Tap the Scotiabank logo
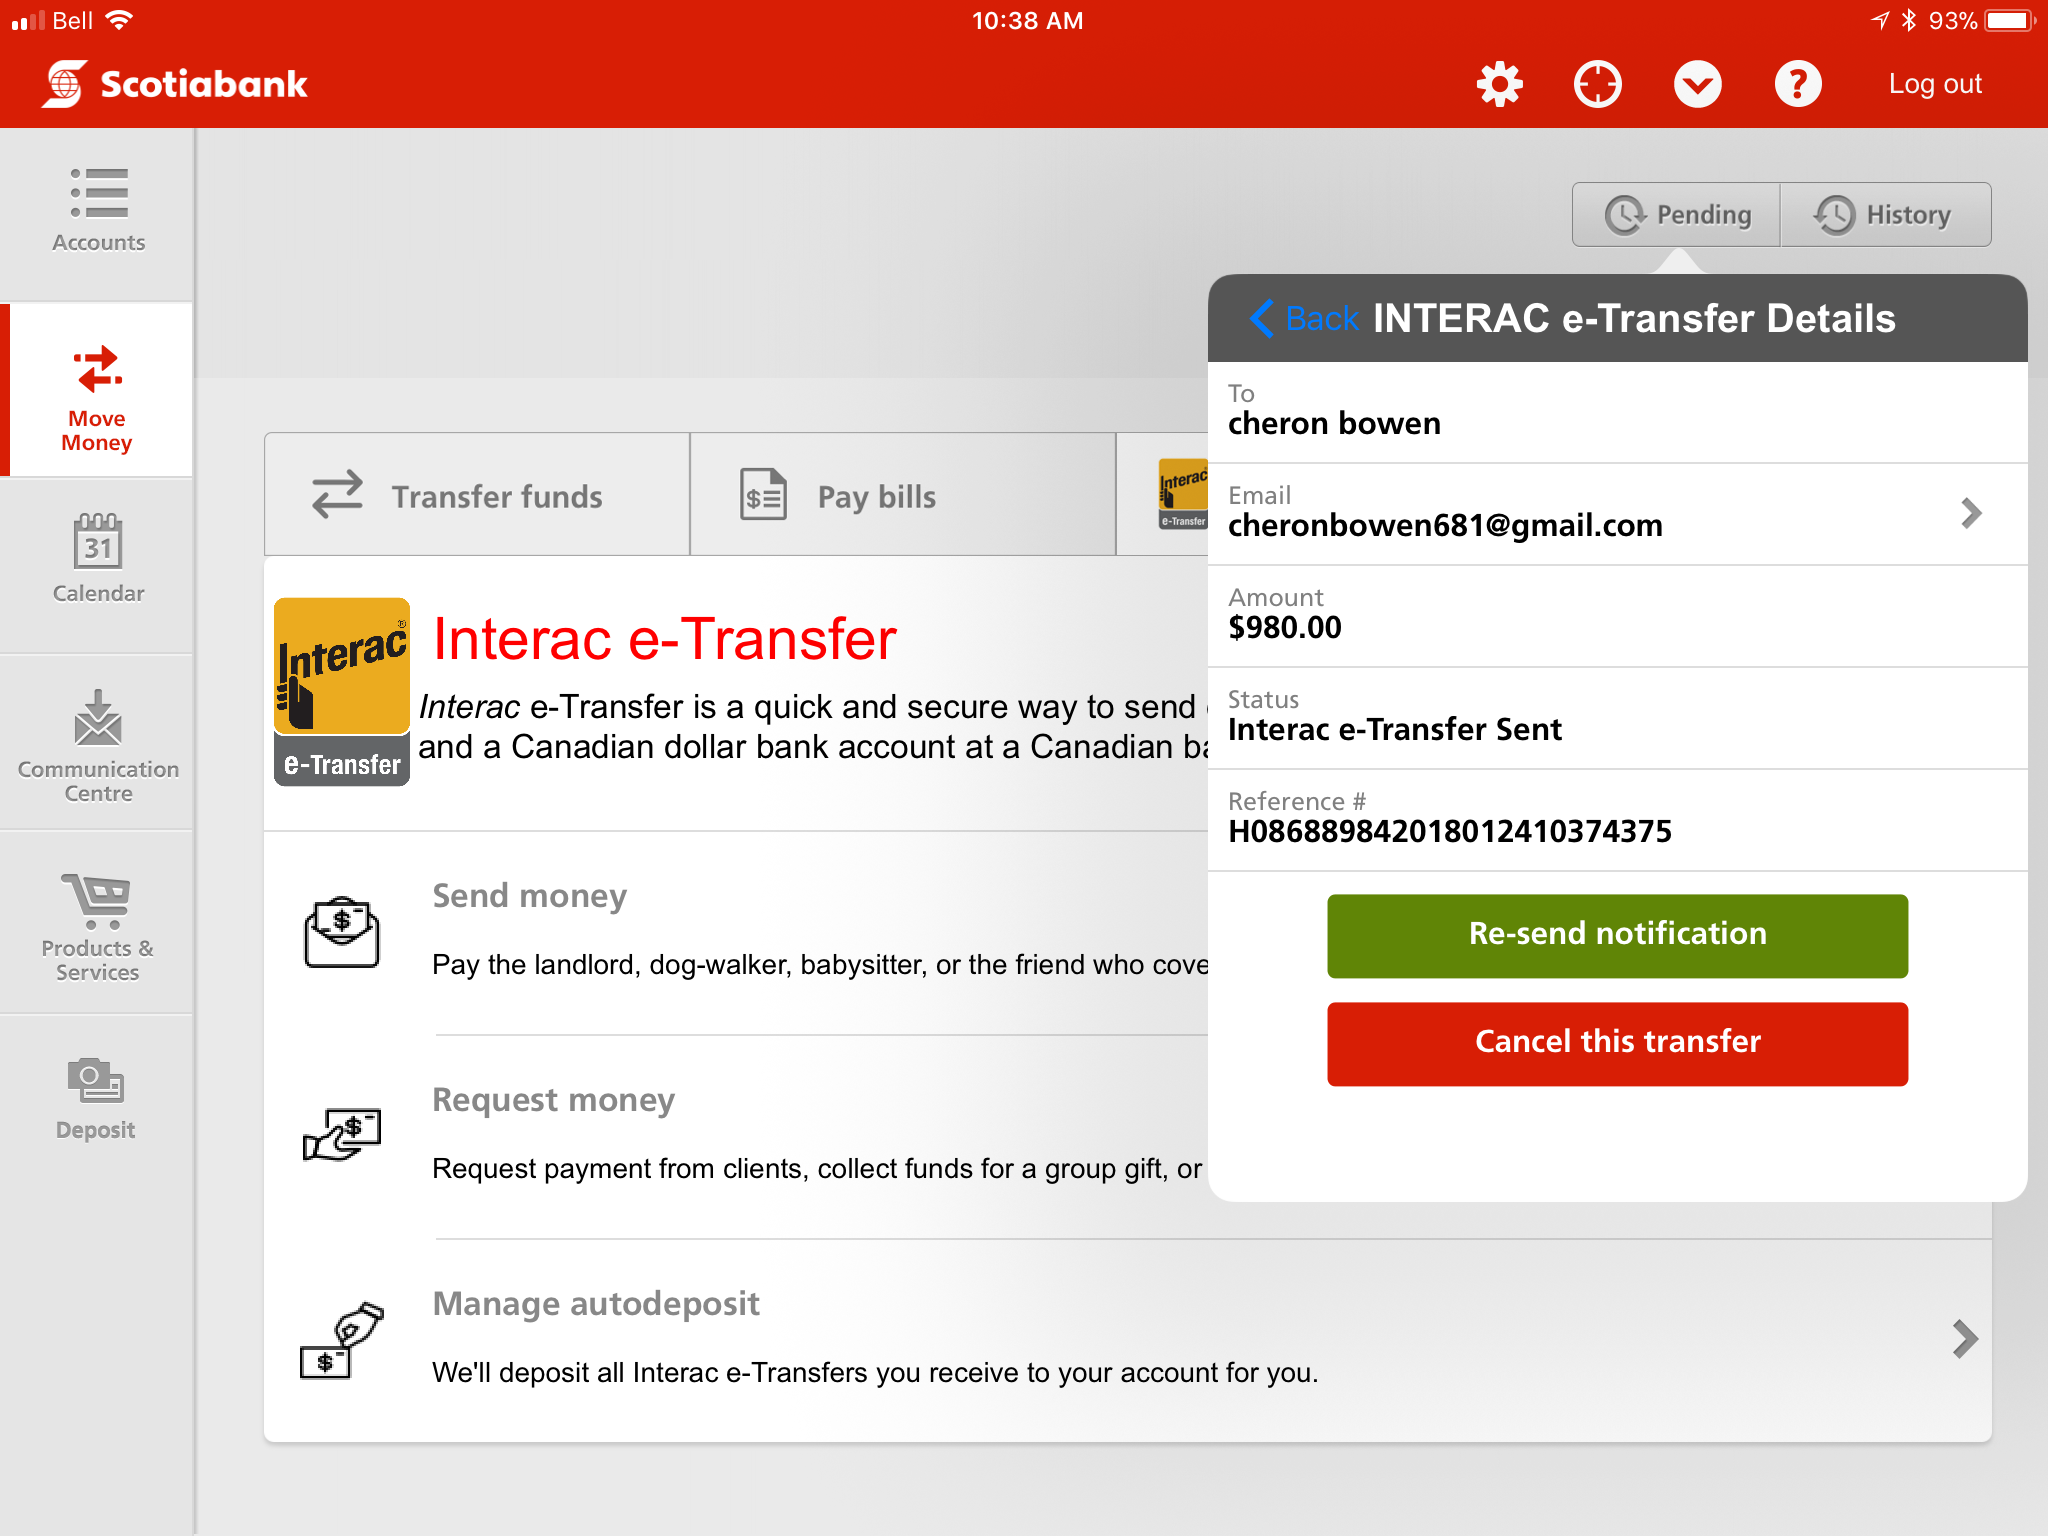Image resolution: width=2048 pixels, height=1536 pixels. [175, 84]
